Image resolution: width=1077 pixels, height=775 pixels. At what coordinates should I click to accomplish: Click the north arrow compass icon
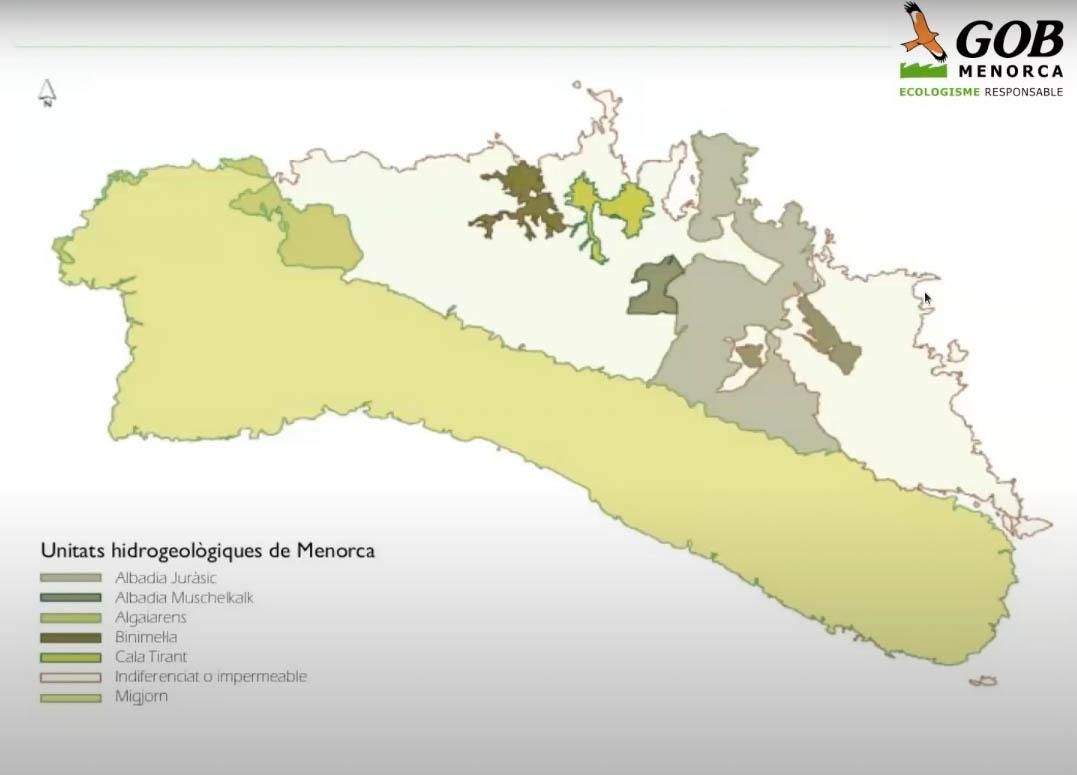(47, 93)
